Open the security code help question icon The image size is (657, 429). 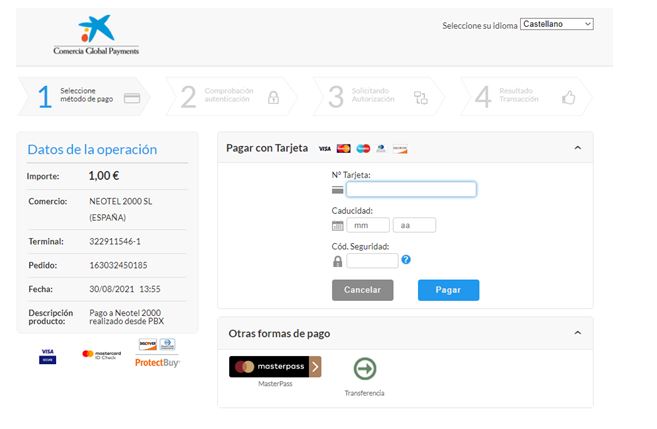coord(406,260)
